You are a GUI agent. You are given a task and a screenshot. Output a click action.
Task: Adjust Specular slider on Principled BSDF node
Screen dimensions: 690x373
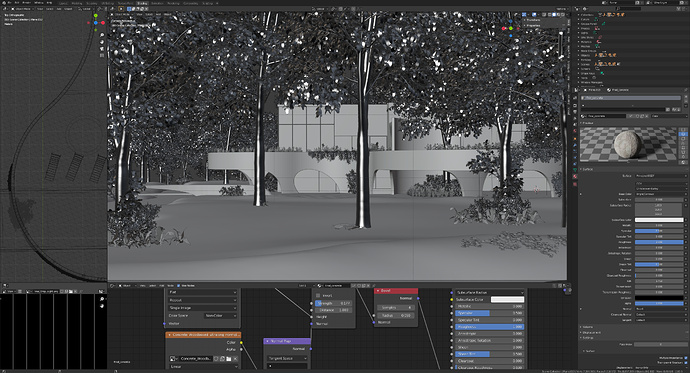(489, 313)
